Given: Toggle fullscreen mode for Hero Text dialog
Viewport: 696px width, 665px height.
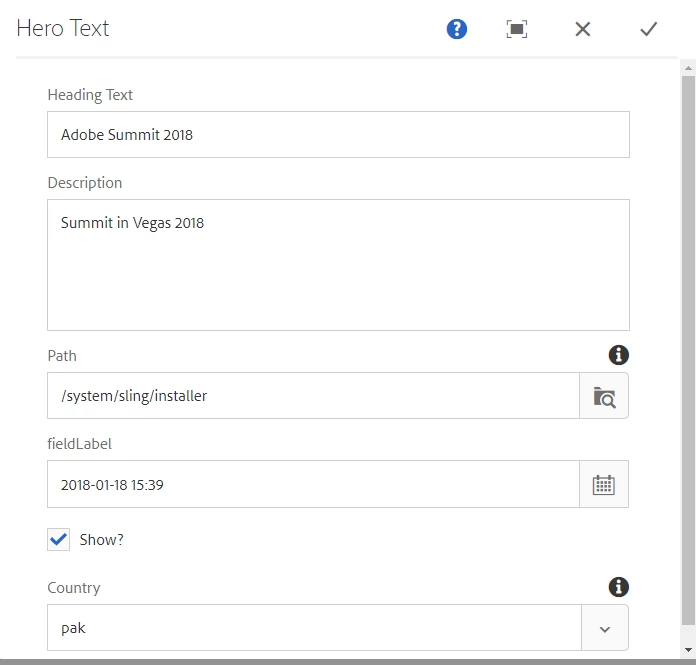Looking at the screenshot, I should coord(517,29).
